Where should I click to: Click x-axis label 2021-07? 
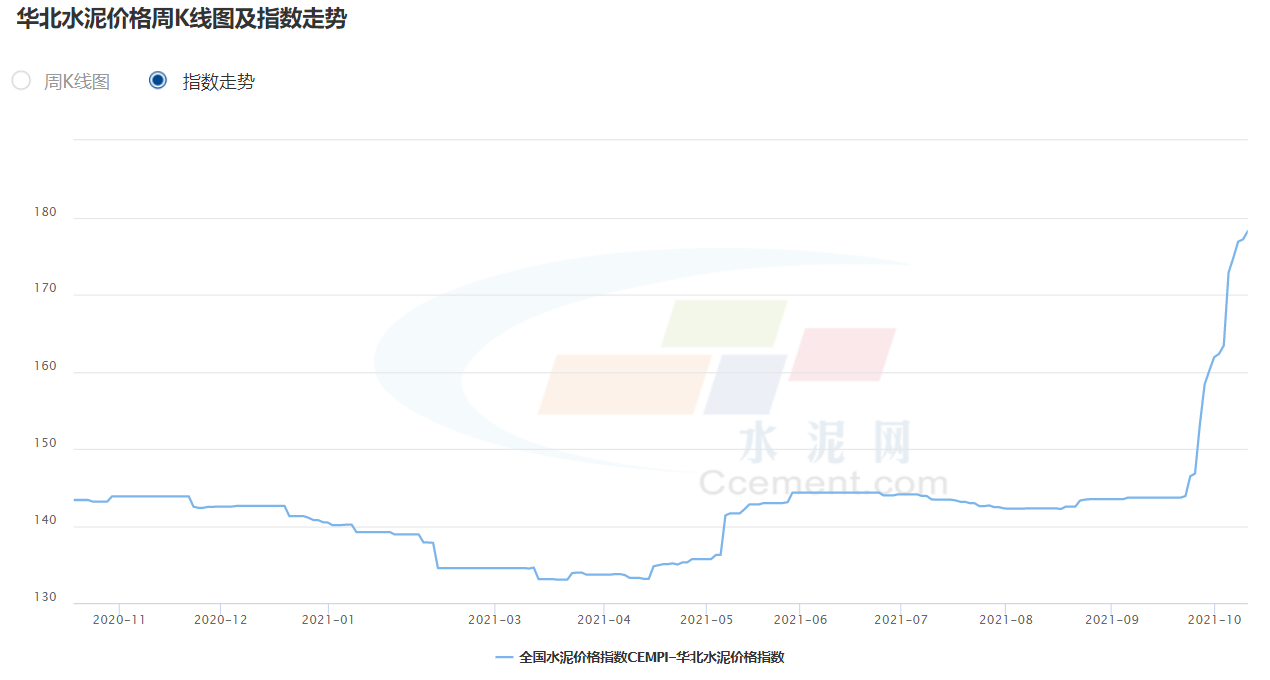click(x=901, y=620)
